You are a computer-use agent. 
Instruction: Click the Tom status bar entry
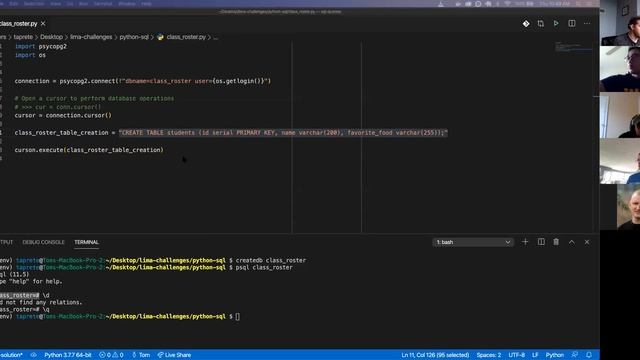pyautogui.click(x=141, y=355)
